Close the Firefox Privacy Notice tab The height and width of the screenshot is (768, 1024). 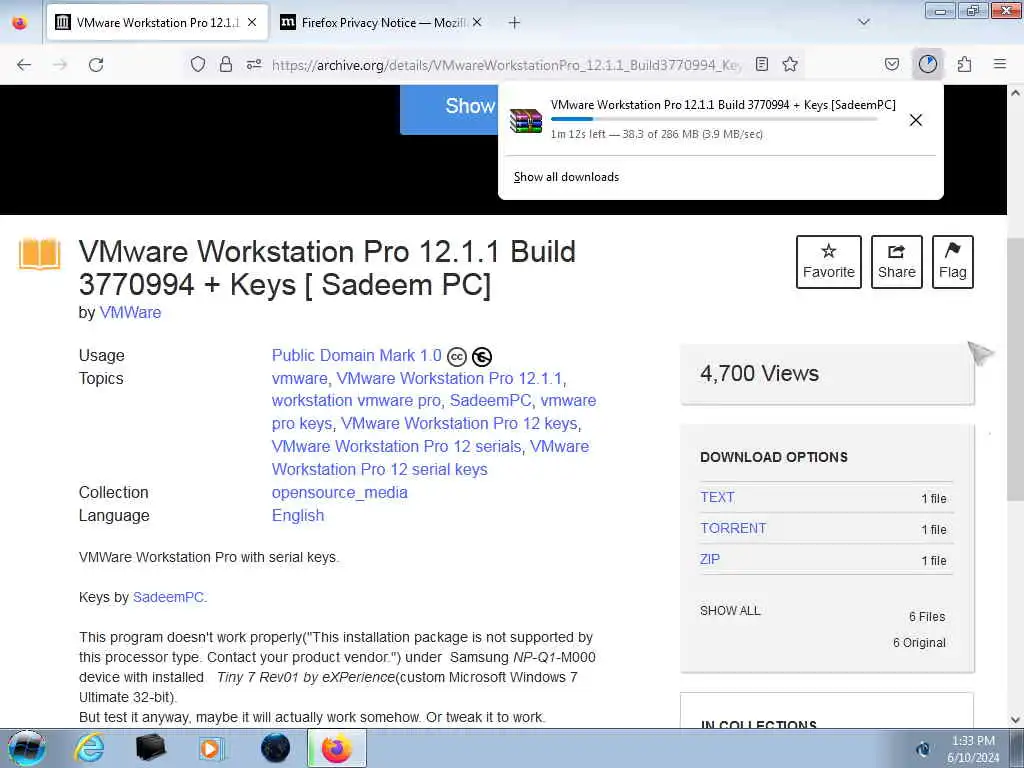tap(477, 22)
